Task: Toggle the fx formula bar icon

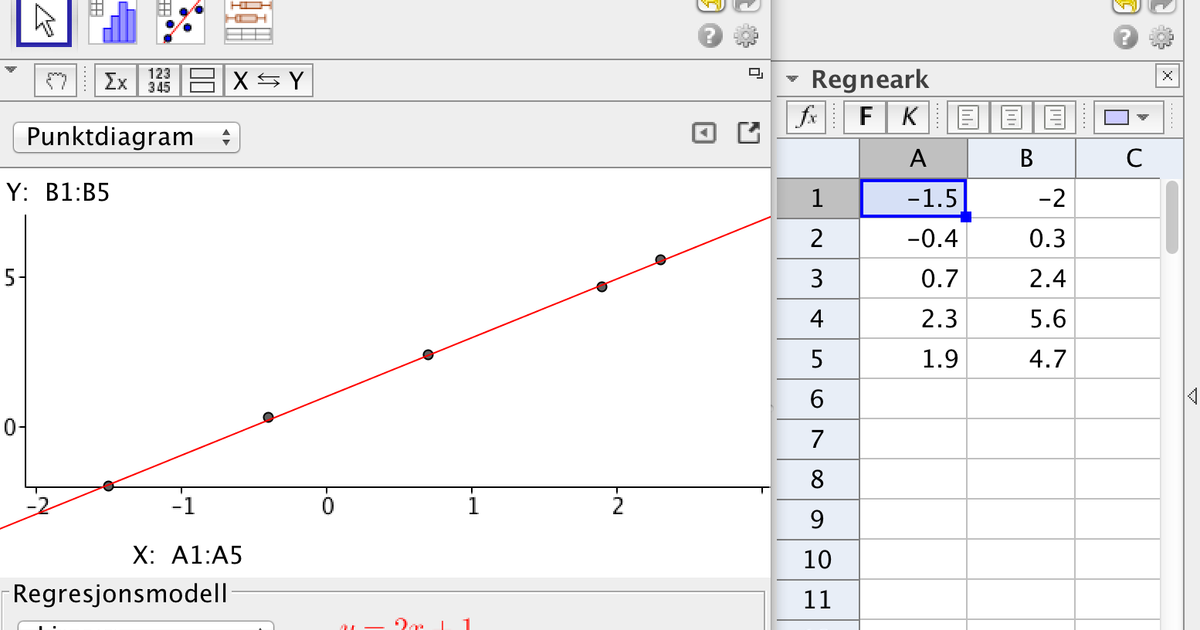Action: pyautogui.click(x=806, y=117)
